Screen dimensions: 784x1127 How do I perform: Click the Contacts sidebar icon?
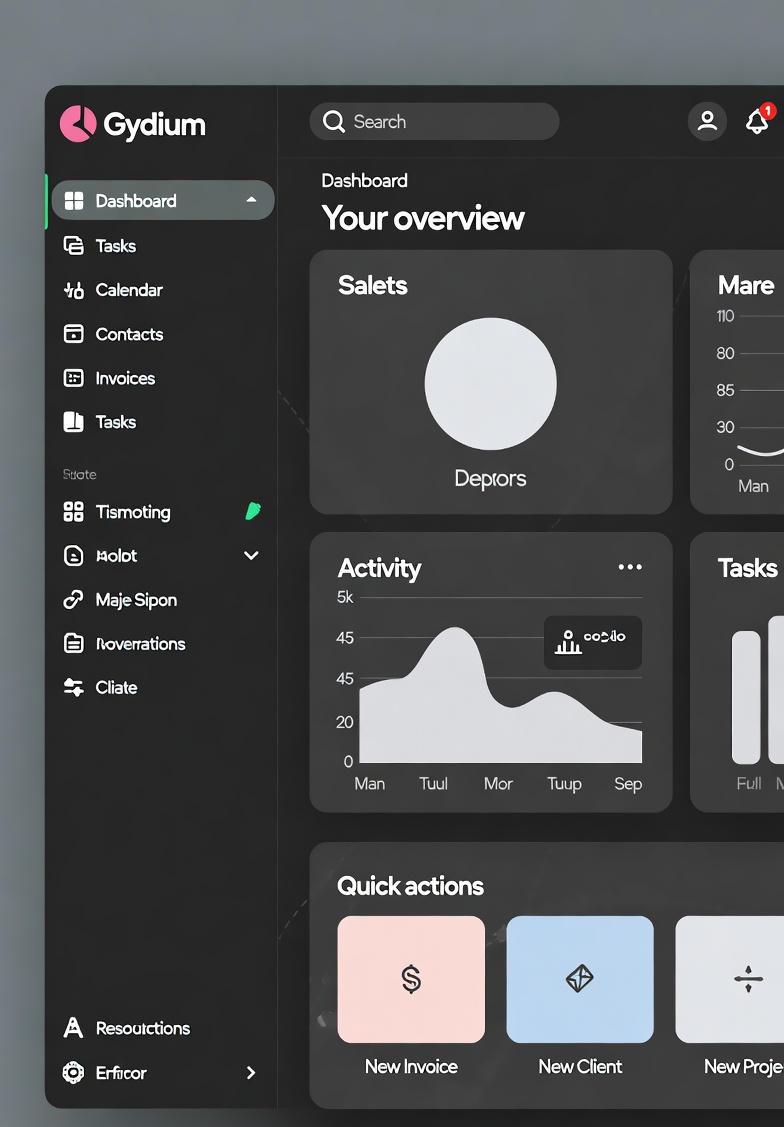pyautogui.click(x=73, y=334)
